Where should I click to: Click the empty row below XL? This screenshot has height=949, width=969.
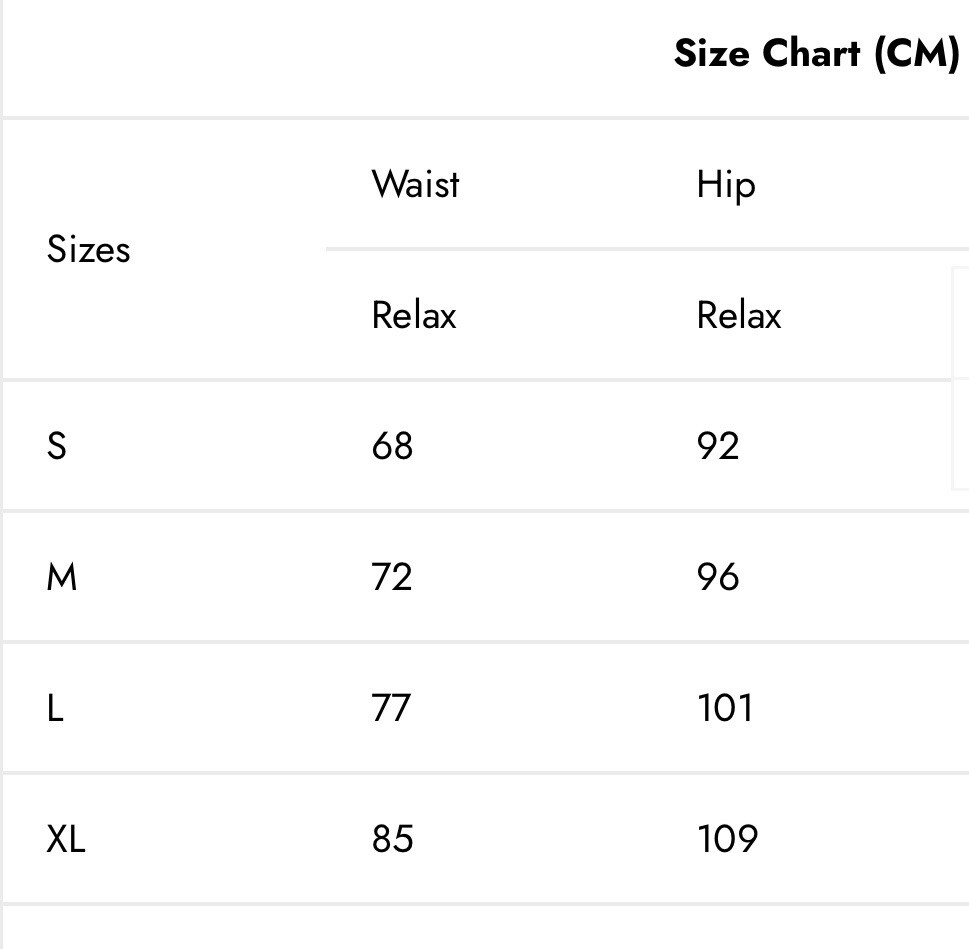click(x=486, y=928)
